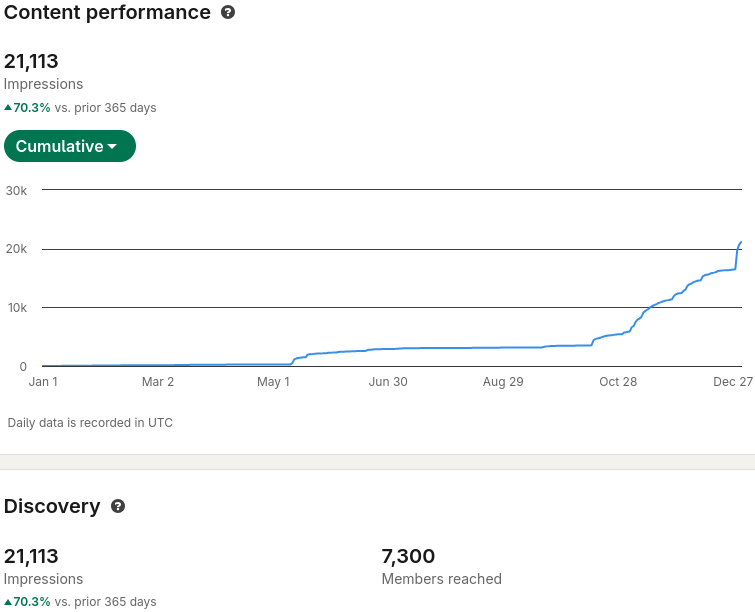Viewport: 755px width, 612px height.
Task: Click 21,113 impressions number in Discovery section
Action: pos(31,556)
